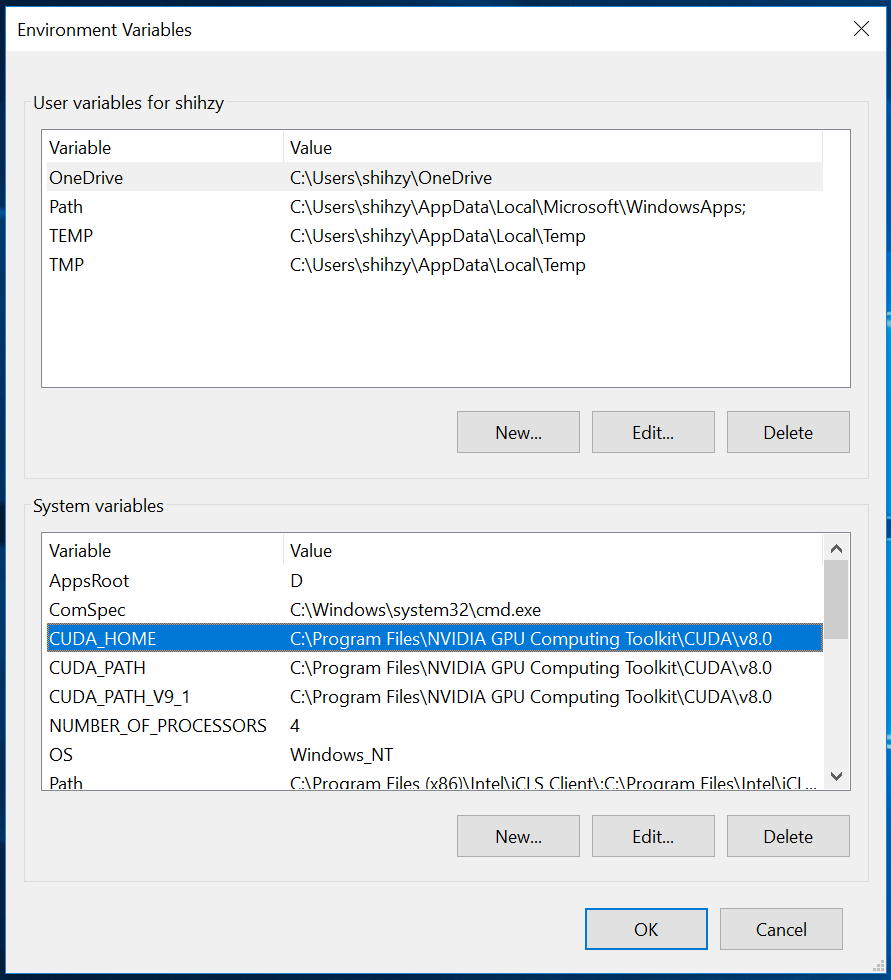891x980 pixels.
Task: Click TMP's C:\Users\shihzy\AppData\Local\Temp value
Action: pos(437,264)
